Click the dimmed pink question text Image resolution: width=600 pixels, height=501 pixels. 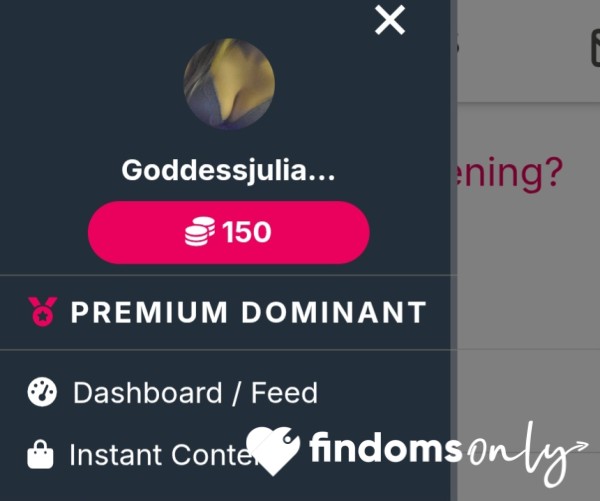[x=506, y=174]
